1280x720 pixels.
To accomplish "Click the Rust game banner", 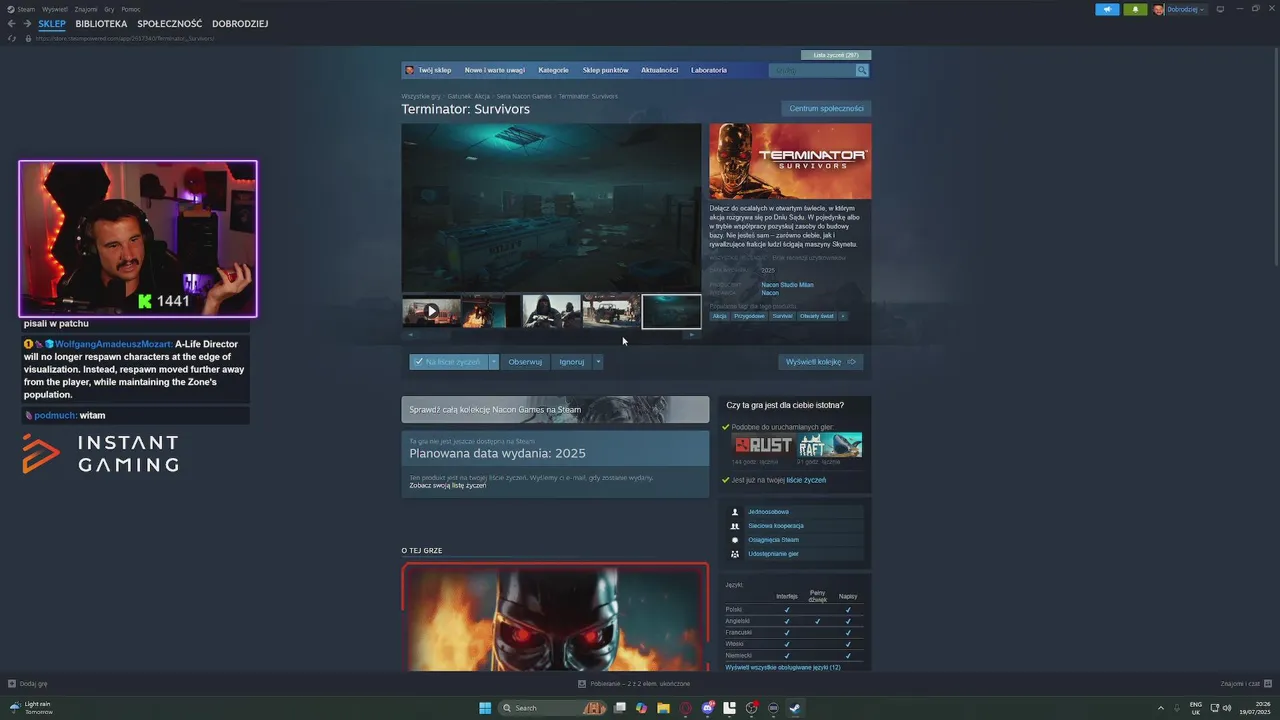I will tap(762, 445).
